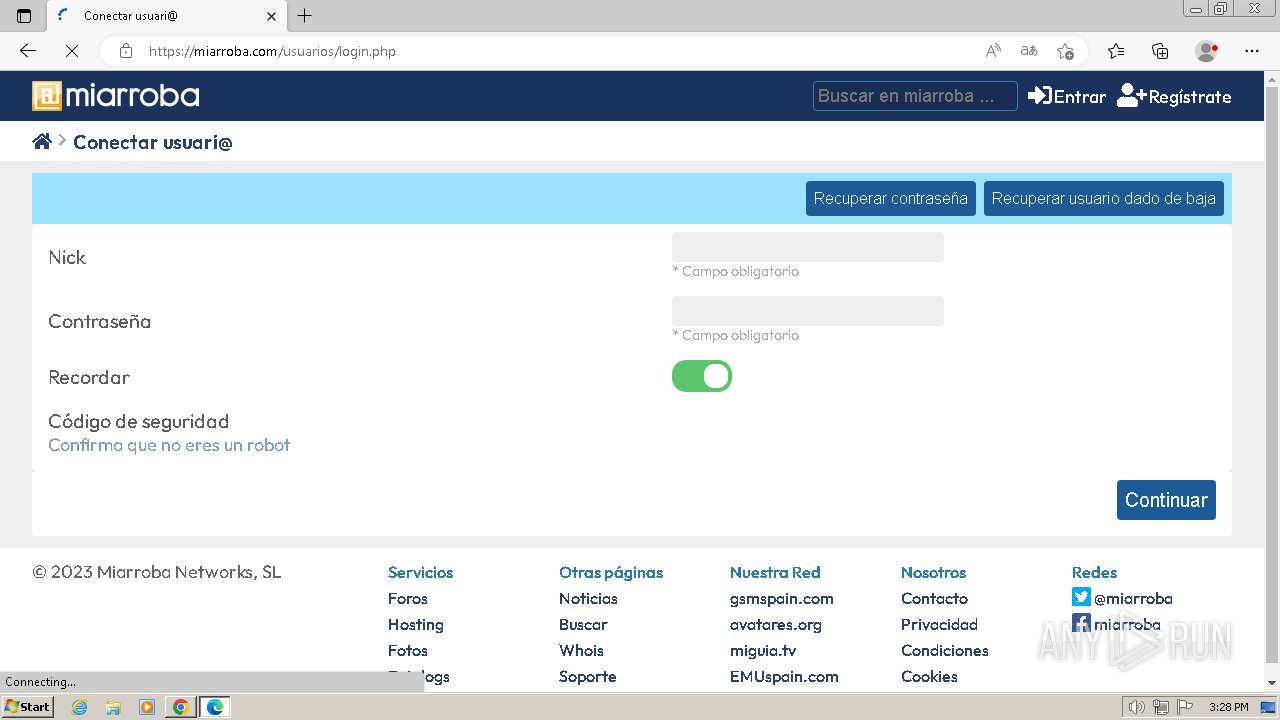This screenshot has height=720, width=1280.
Task: Click the miarroba logo
Action: coord(116,96)
